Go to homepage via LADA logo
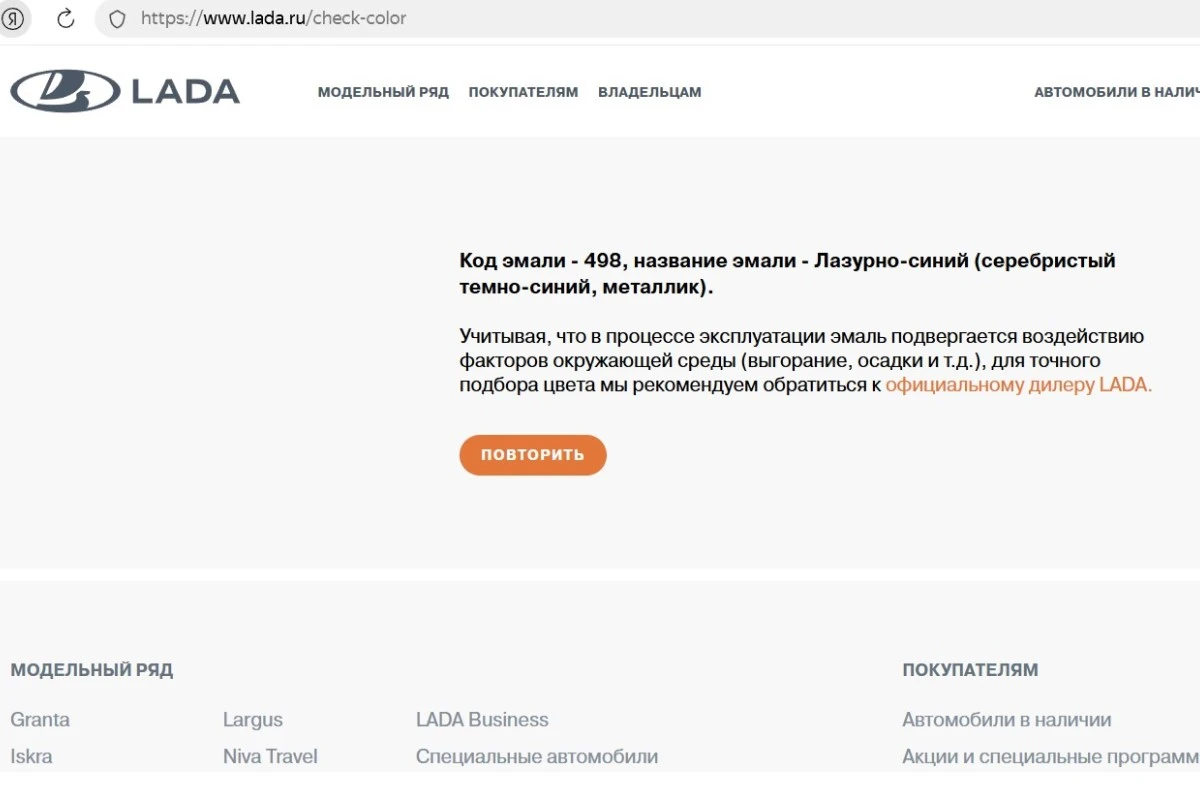The width and height of the screenshot is (1200, 800). click(x=125, y=91)
